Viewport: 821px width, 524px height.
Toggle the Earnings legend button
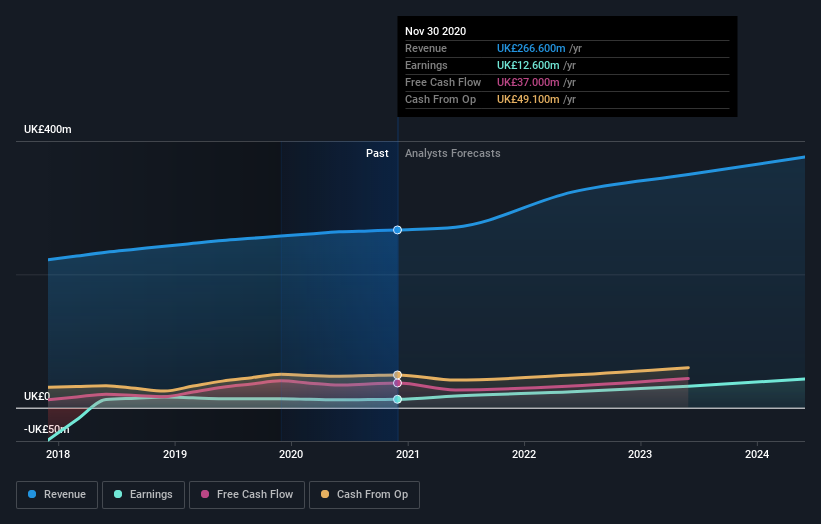point(143,495)
